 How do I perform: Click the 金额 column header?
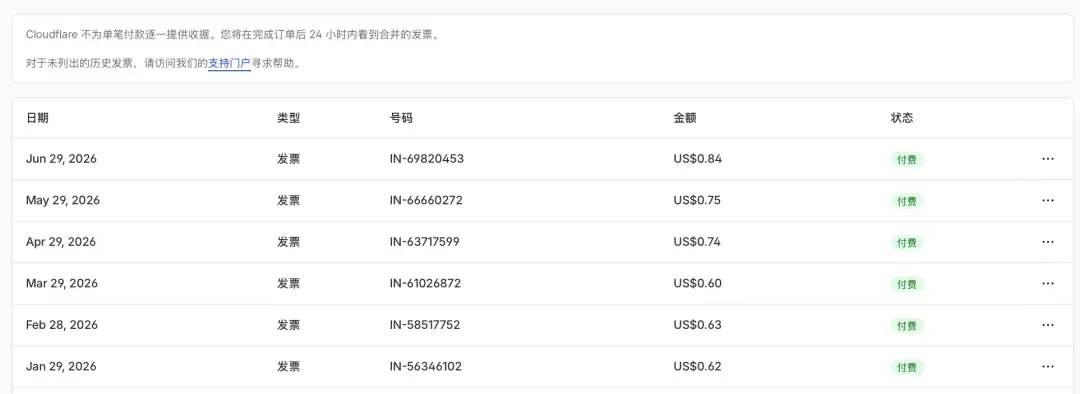685,118
